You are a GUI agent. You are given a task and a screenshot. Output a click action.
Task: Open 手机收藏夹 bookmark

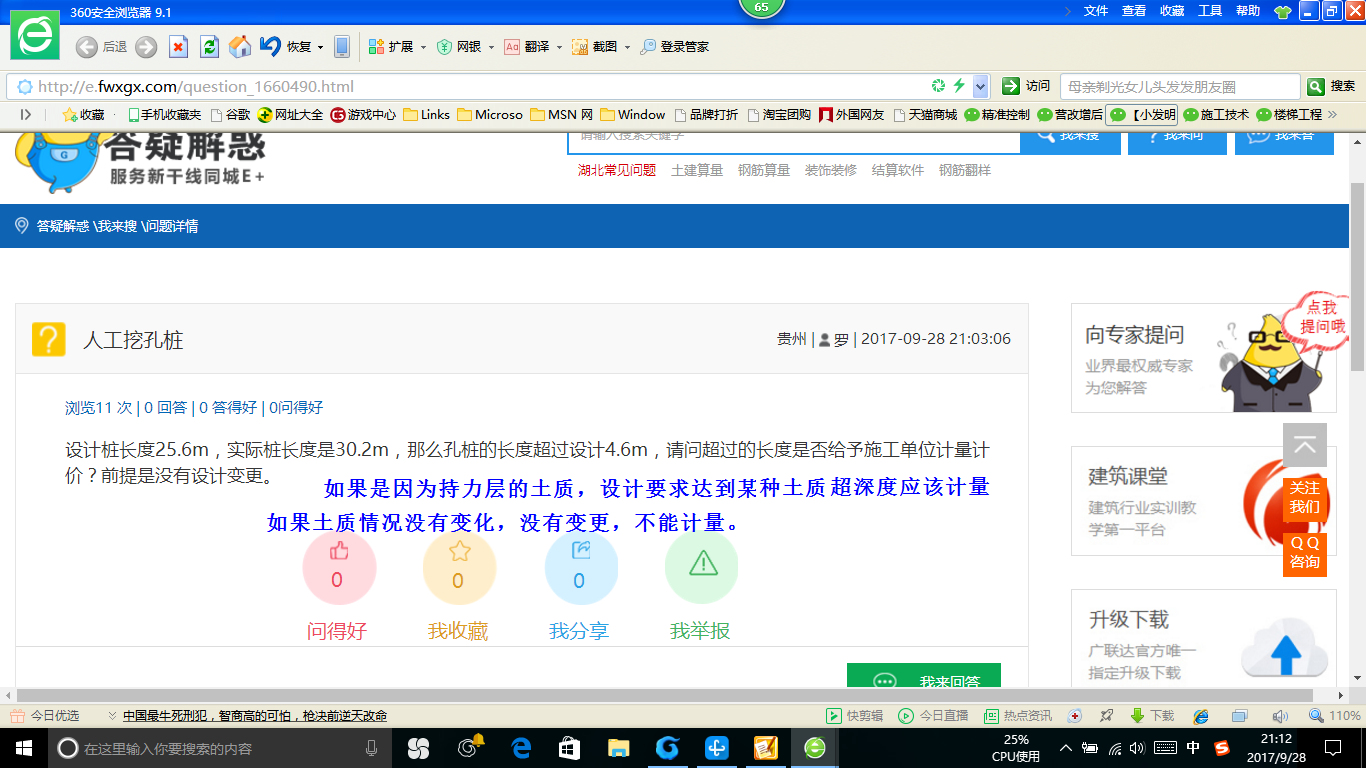pos(164,115)
